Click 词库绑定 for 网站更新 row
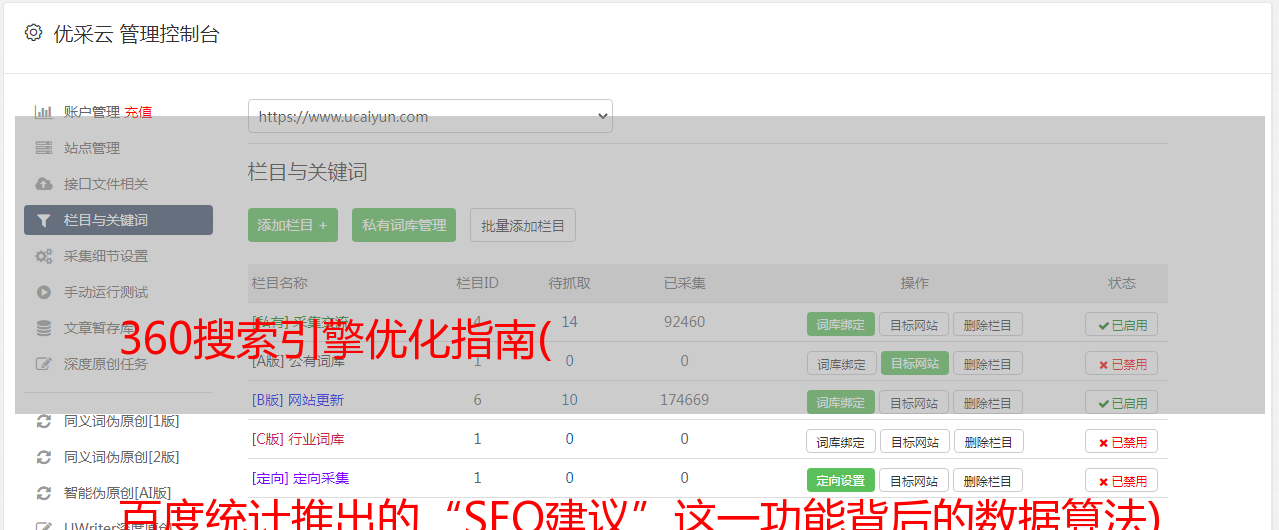1279x530 pixels. (x=841, y=402)
